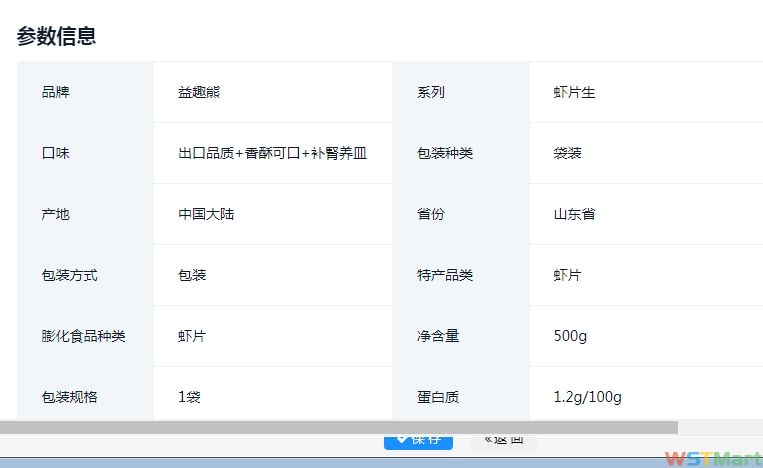Click the 山东省 province value
The width and height of the screenshot is (763, 468).
pyautogui.click(x=574, y=214)
